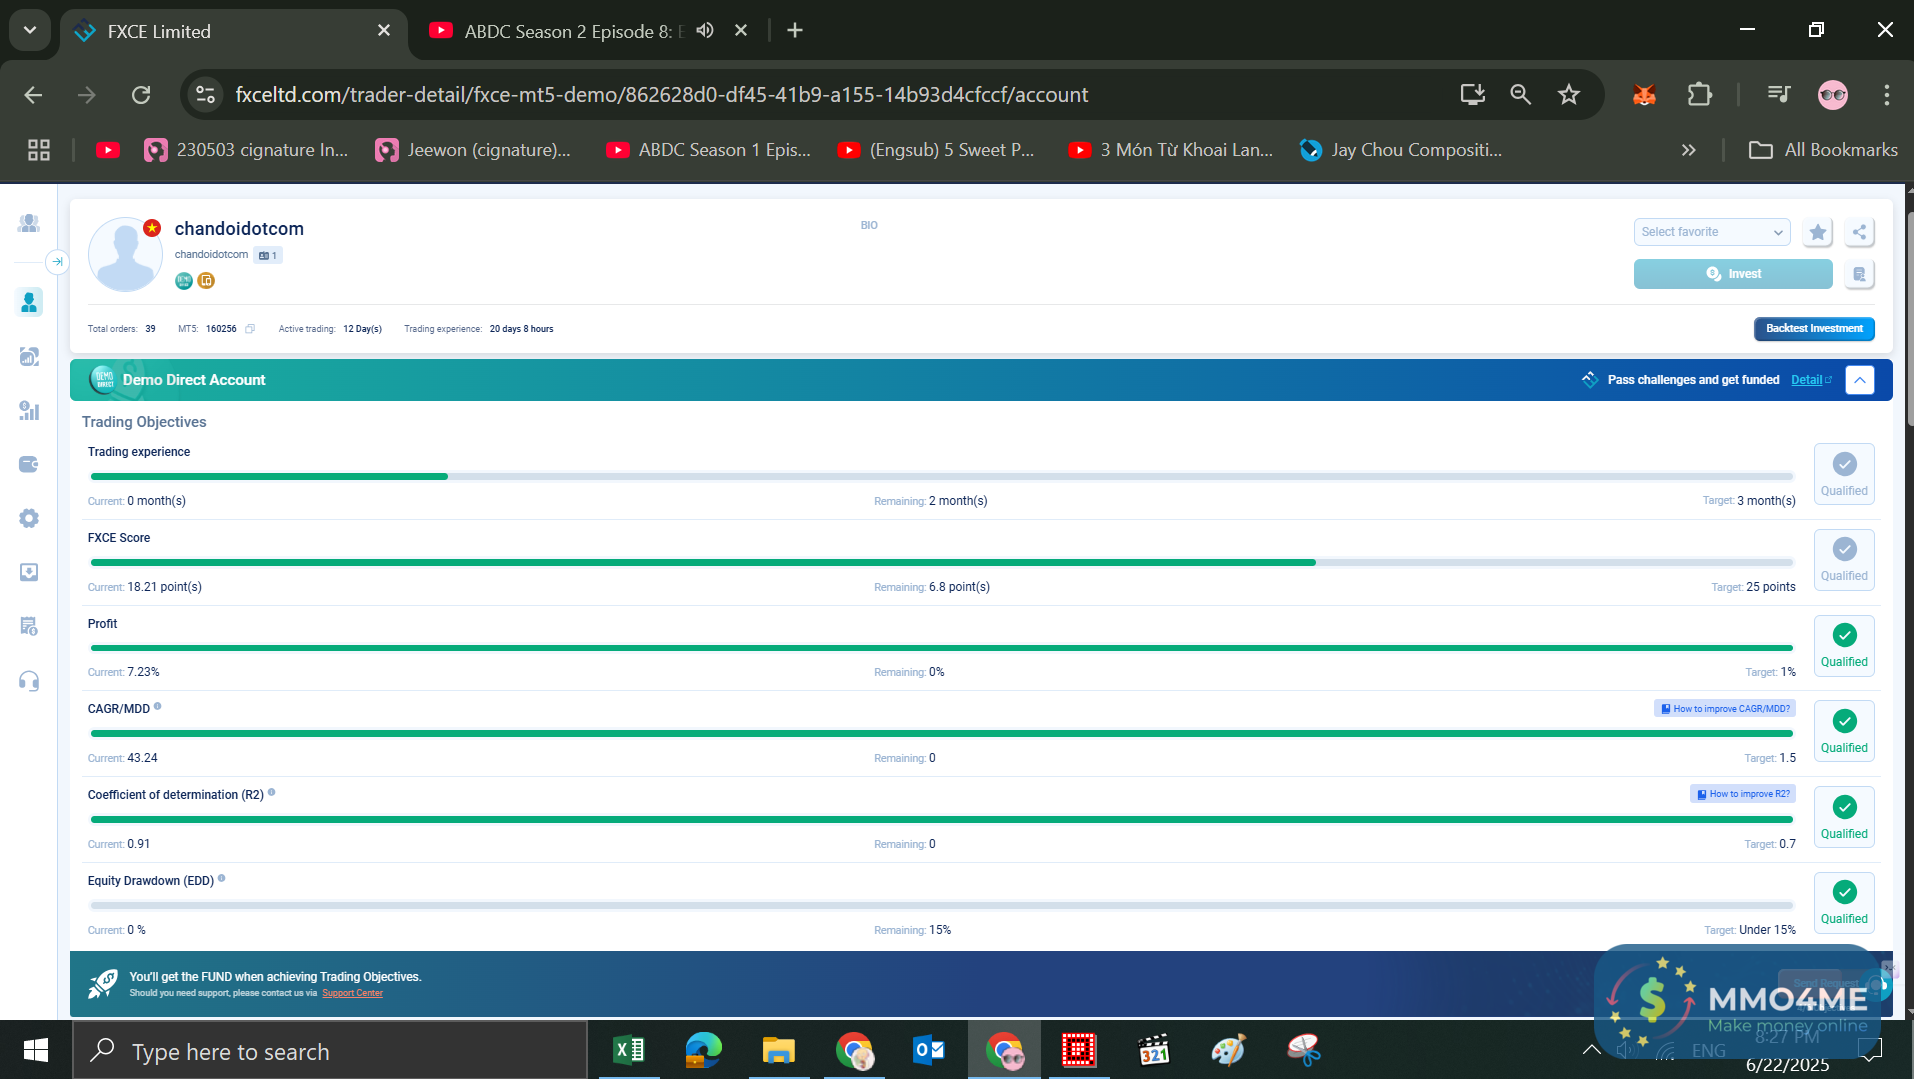Open the Jeewon (cignature) bookmark
Viewport: 1914px width, 1079px height.
[473, 150]
